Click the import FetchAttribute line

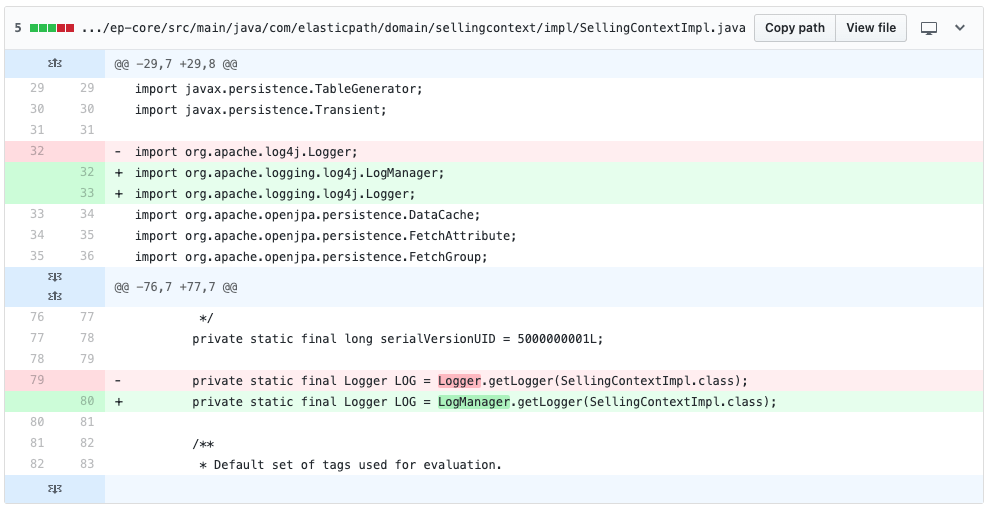coord(326,235)
